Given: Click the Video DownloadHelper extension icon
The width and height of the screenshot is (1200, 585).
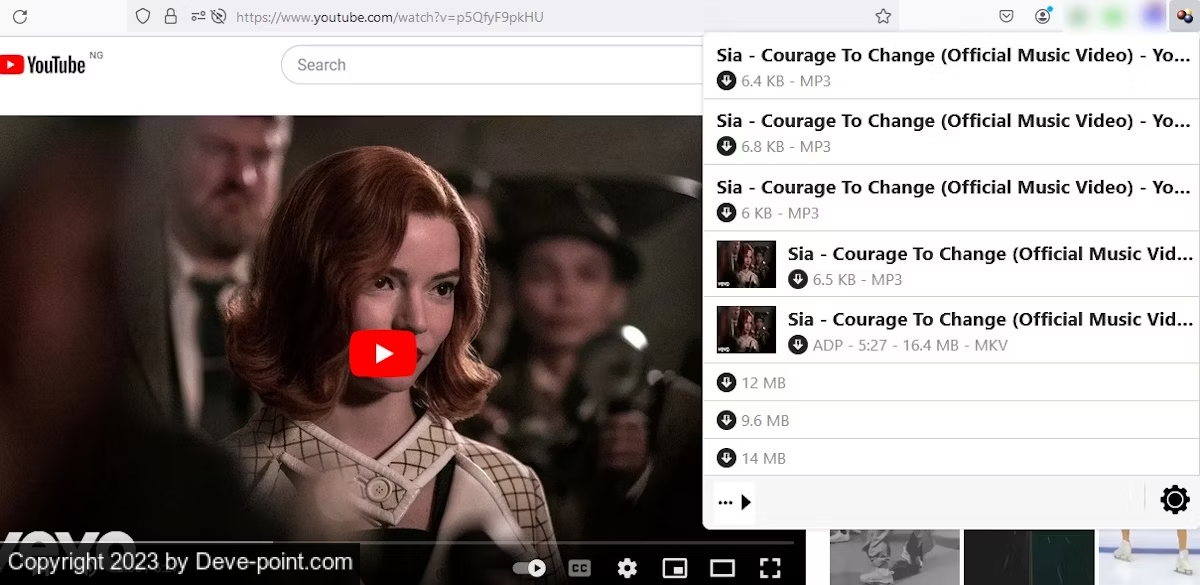Looking at the screenshot, I should point(1183,16).
